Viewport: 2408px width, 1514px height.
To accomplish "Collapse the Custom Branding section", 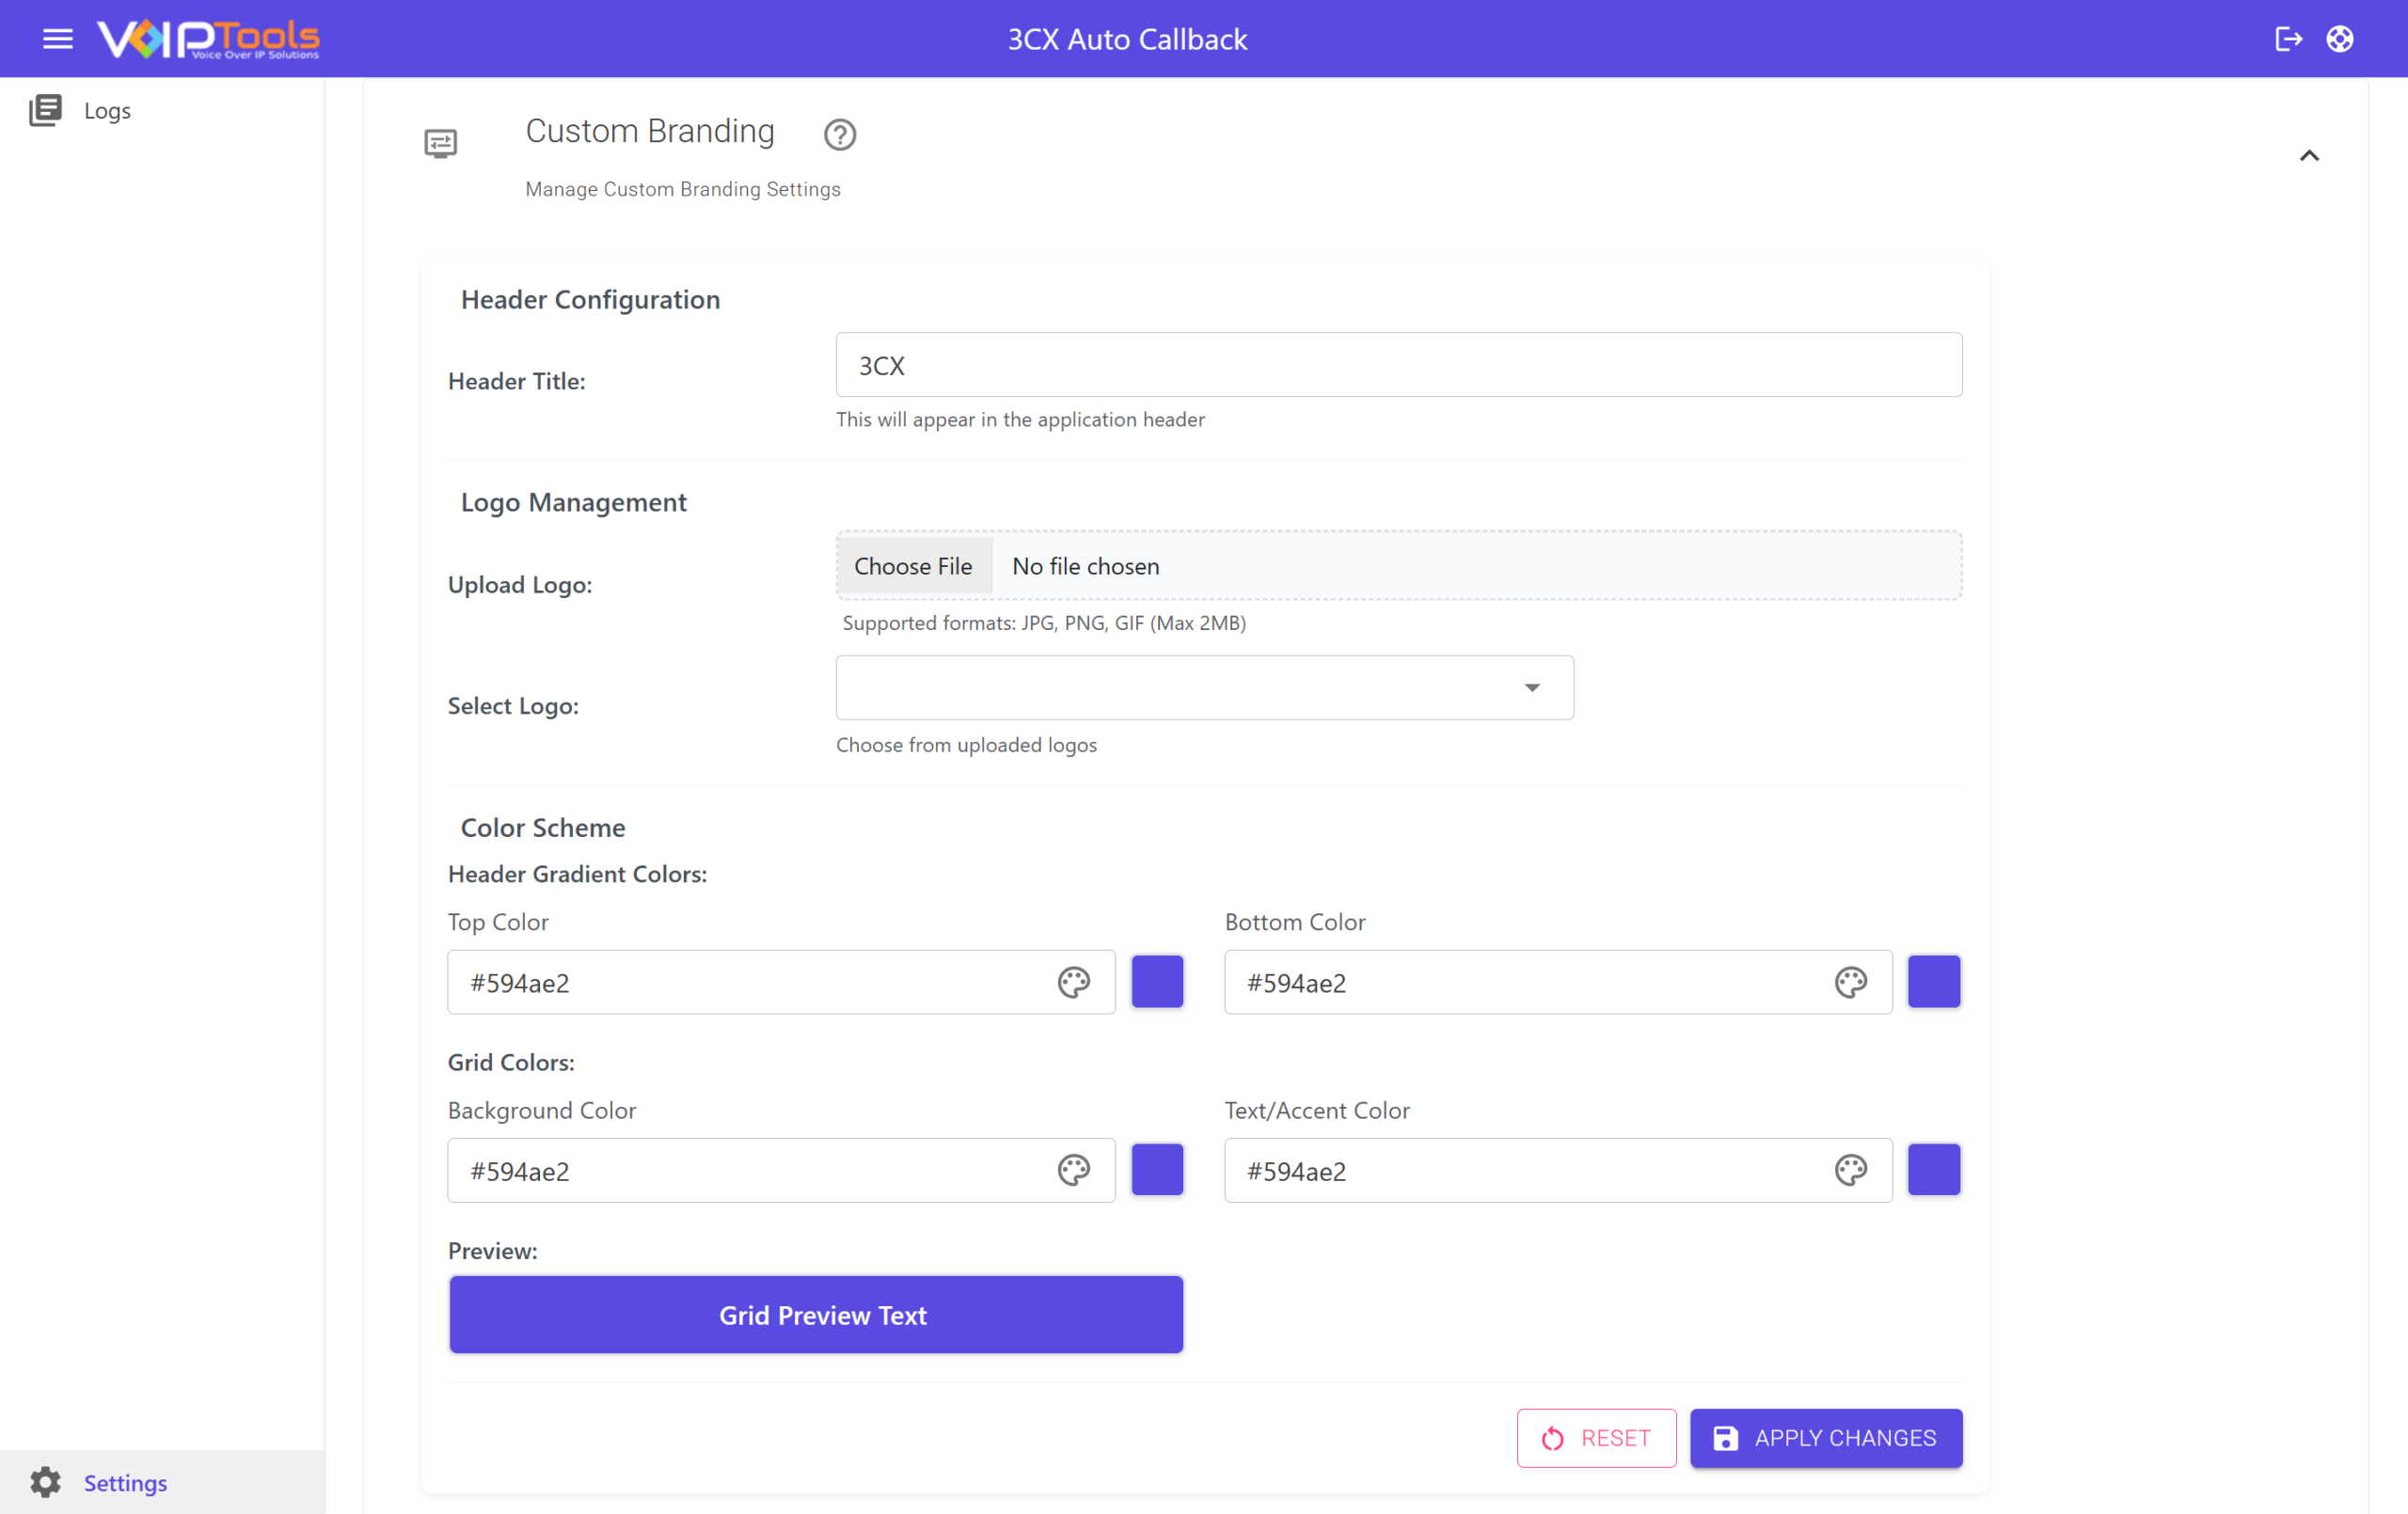I will (2309, 155).
